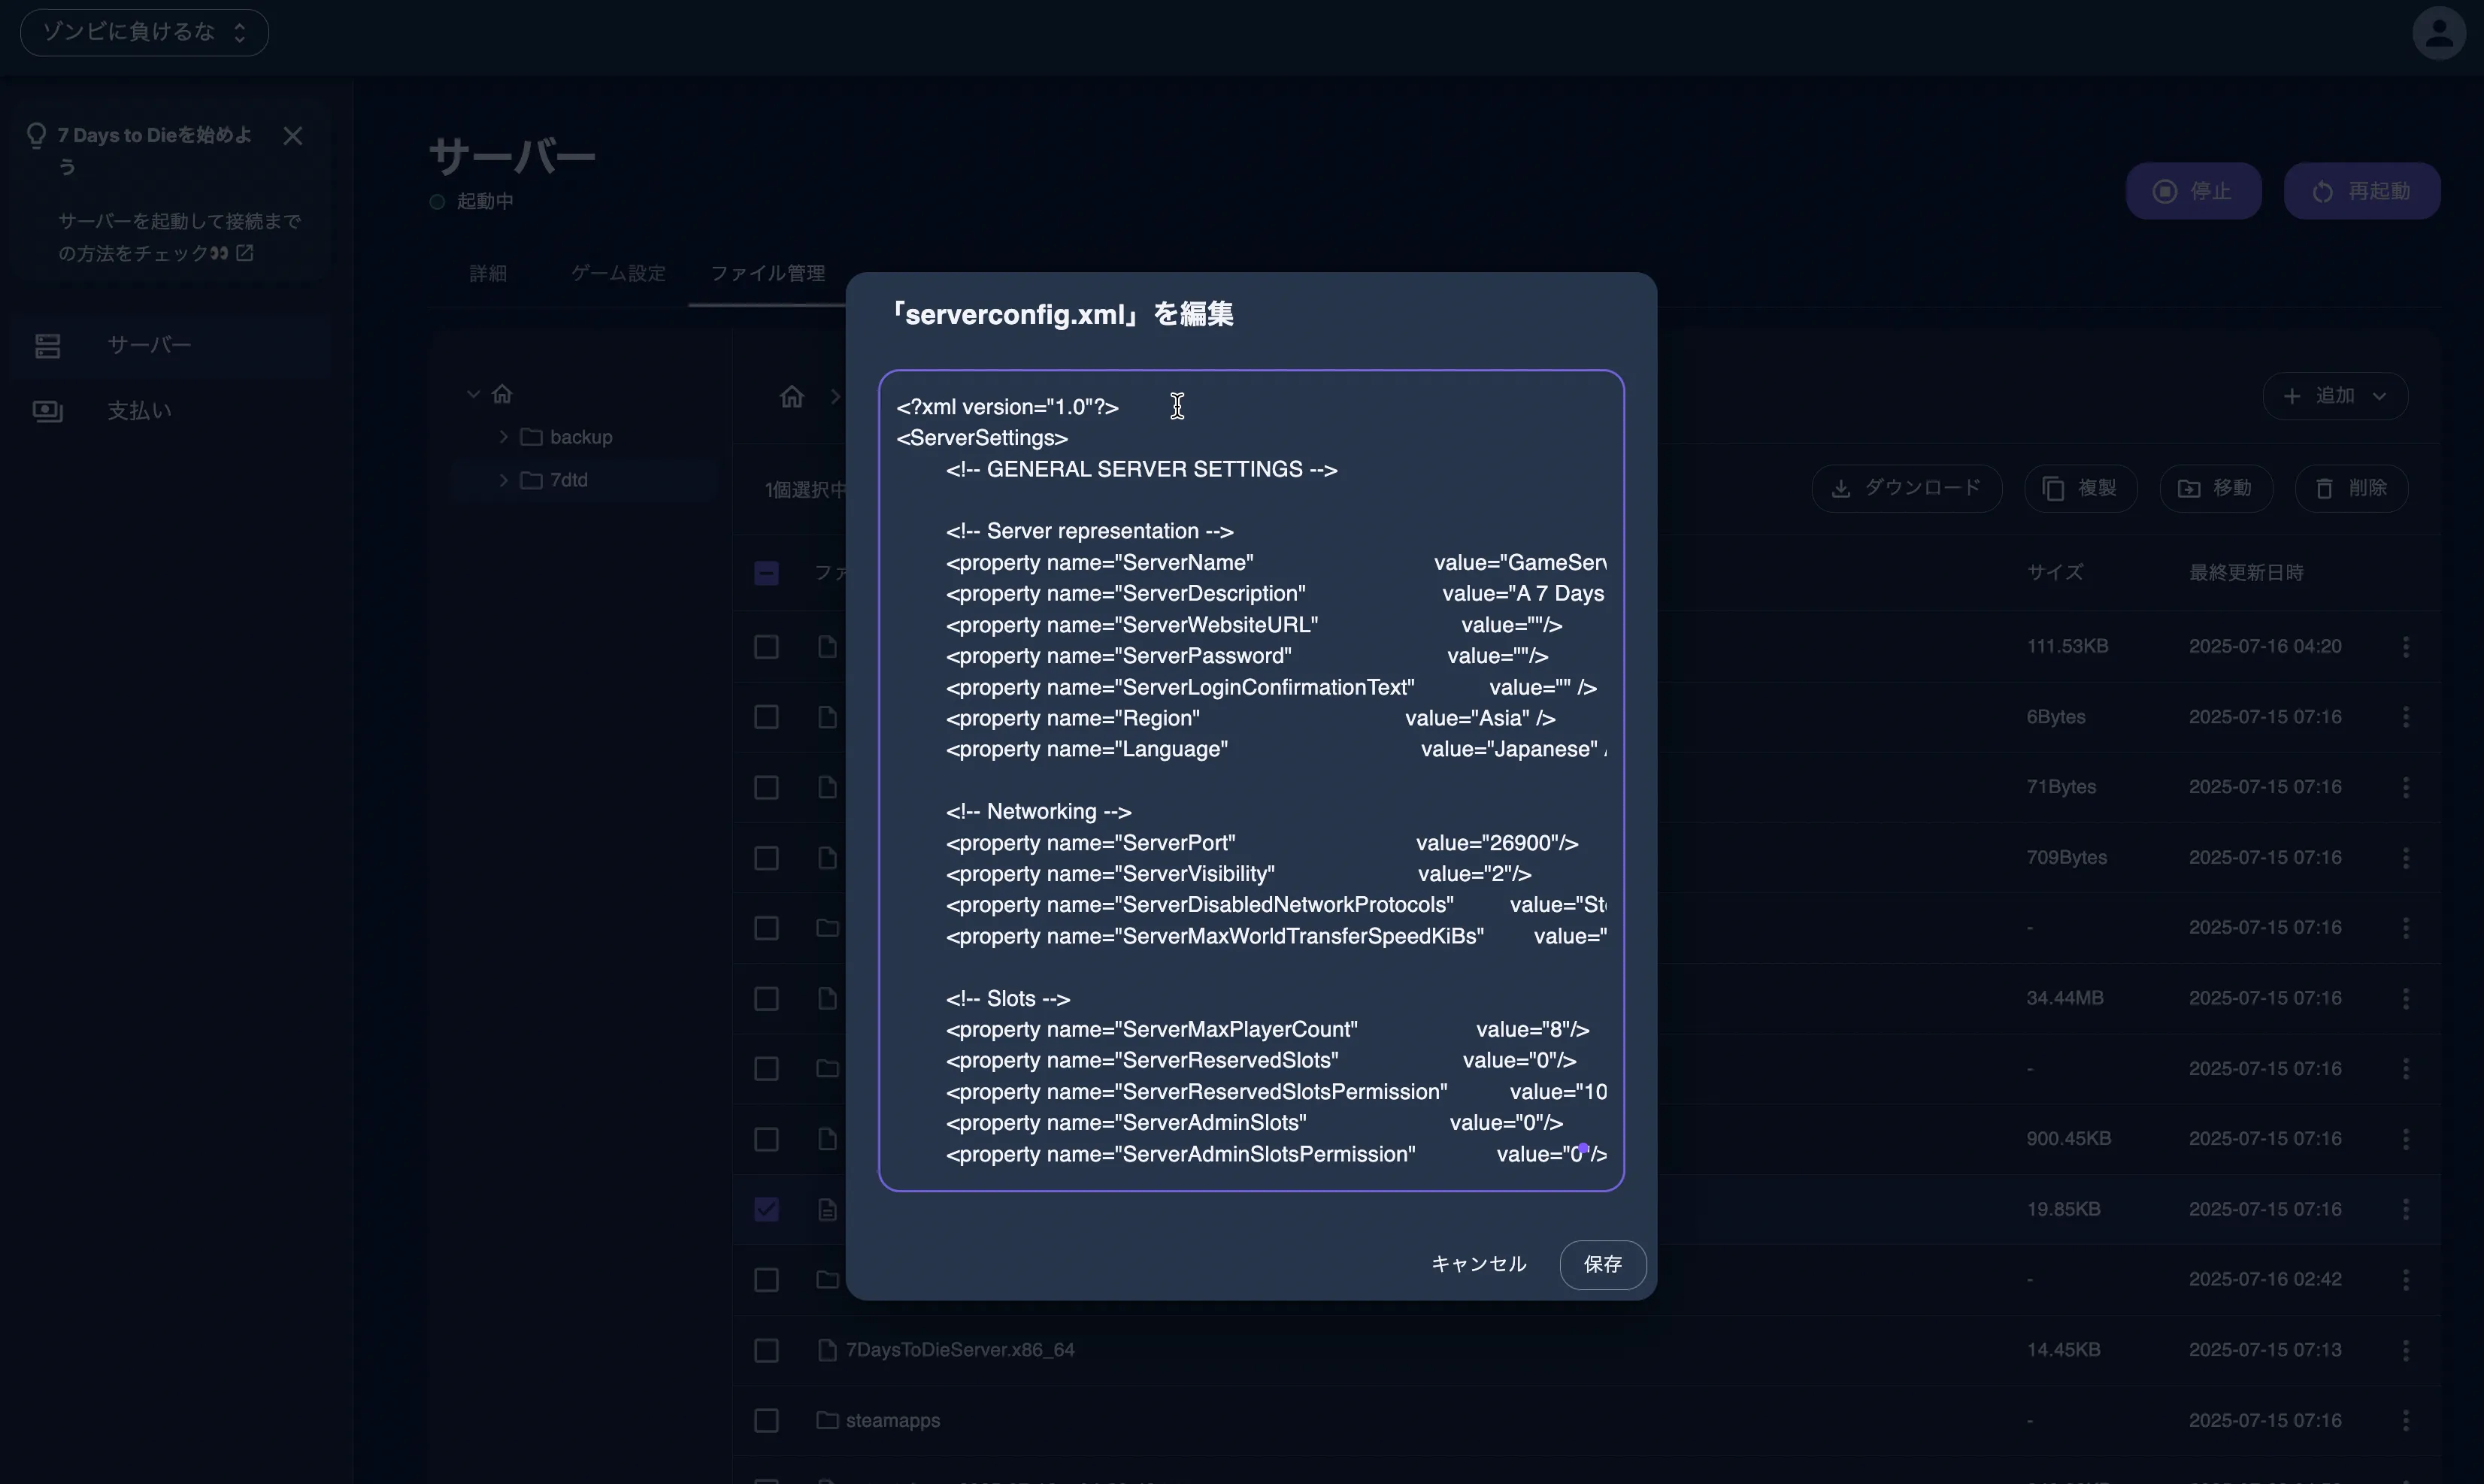Click the breadcrumb home icon

(792, 397)
